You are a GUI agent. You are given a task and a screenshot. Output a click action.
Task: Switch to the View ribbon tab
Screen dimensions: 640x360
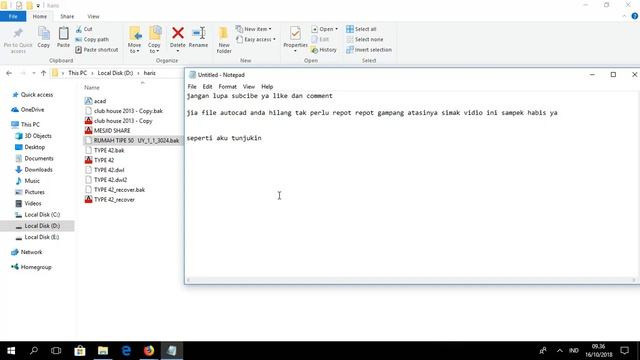point(93,16)
